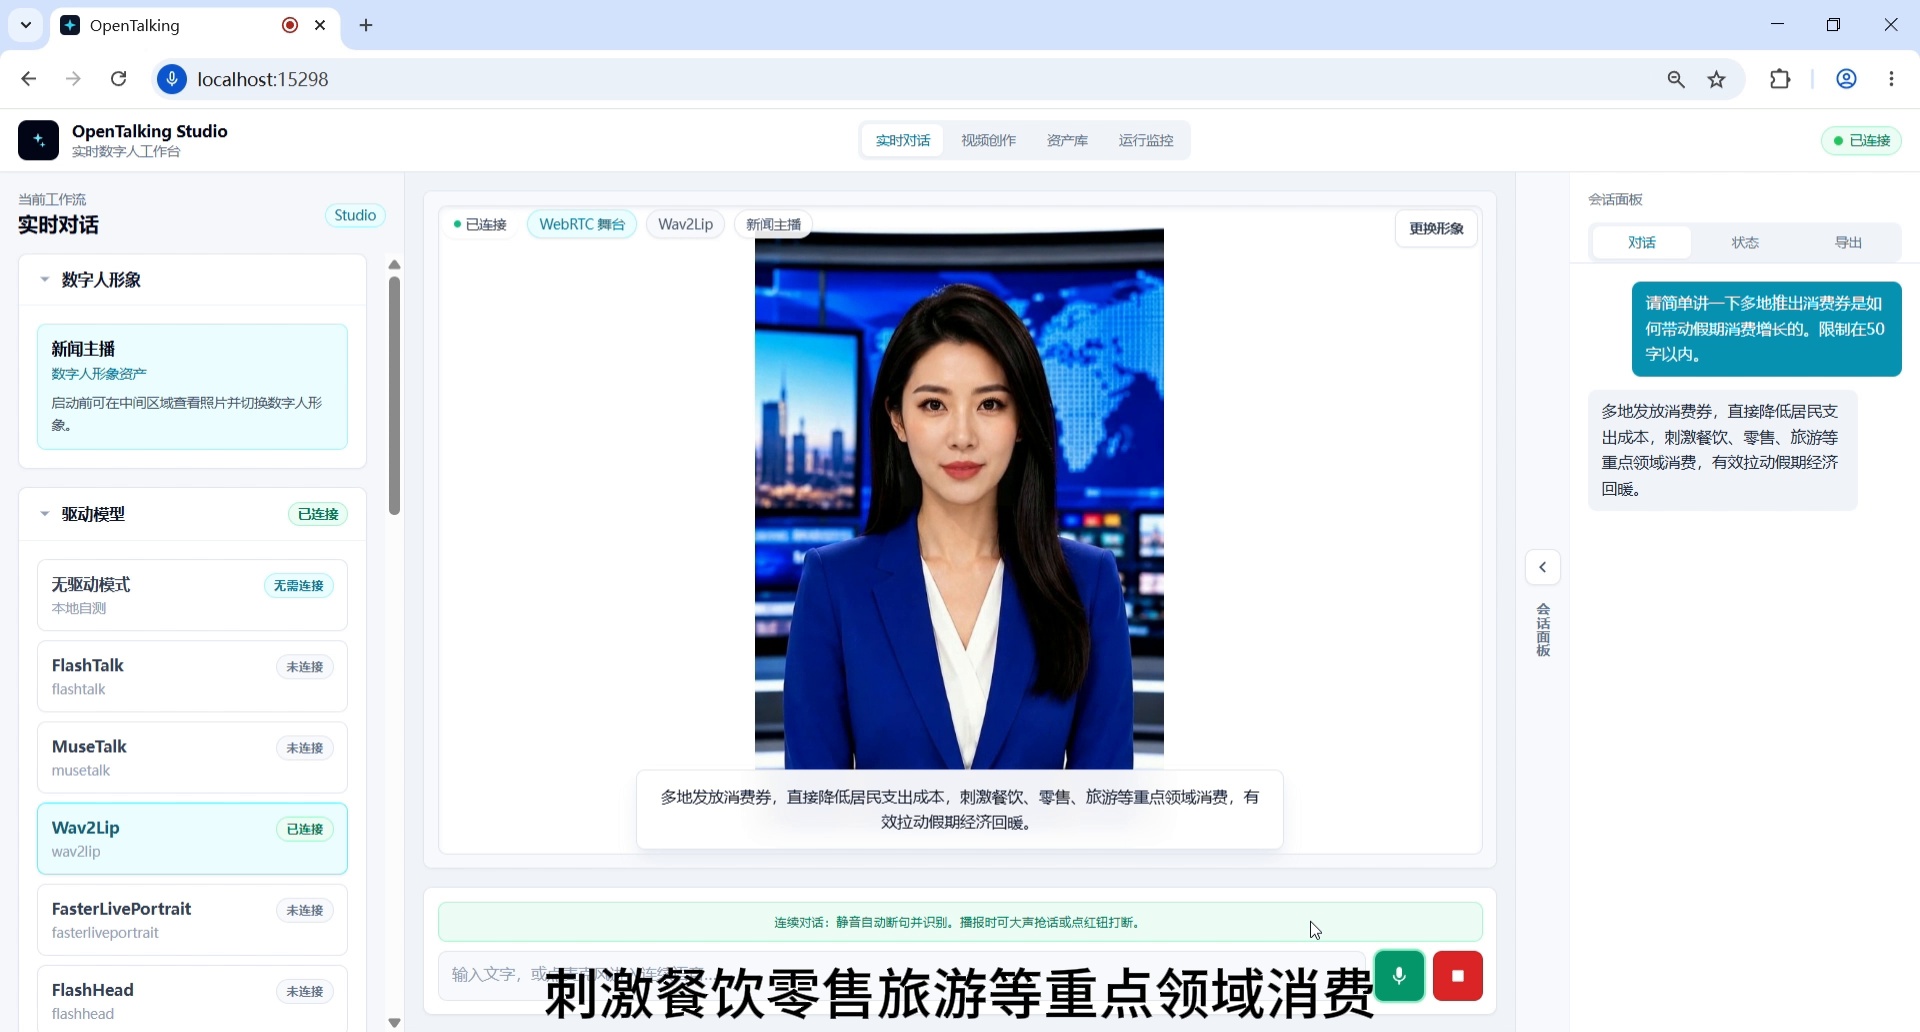Open the 实时对话 tab
Image resolution: width=1920 pixels, height=1032 pixels.
[903, 140]
